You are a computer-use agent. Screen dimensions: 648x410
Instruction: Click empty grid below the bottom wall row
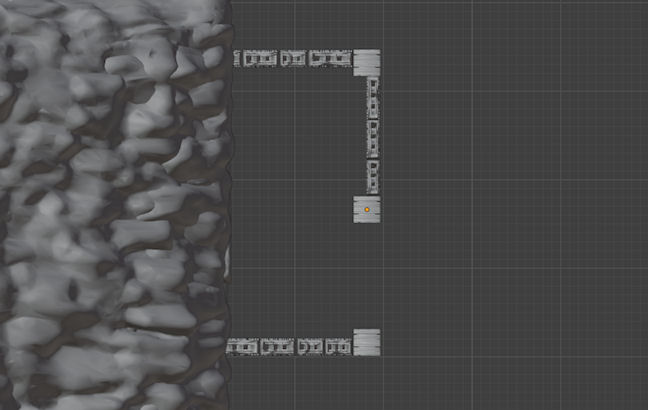point(300,385)
